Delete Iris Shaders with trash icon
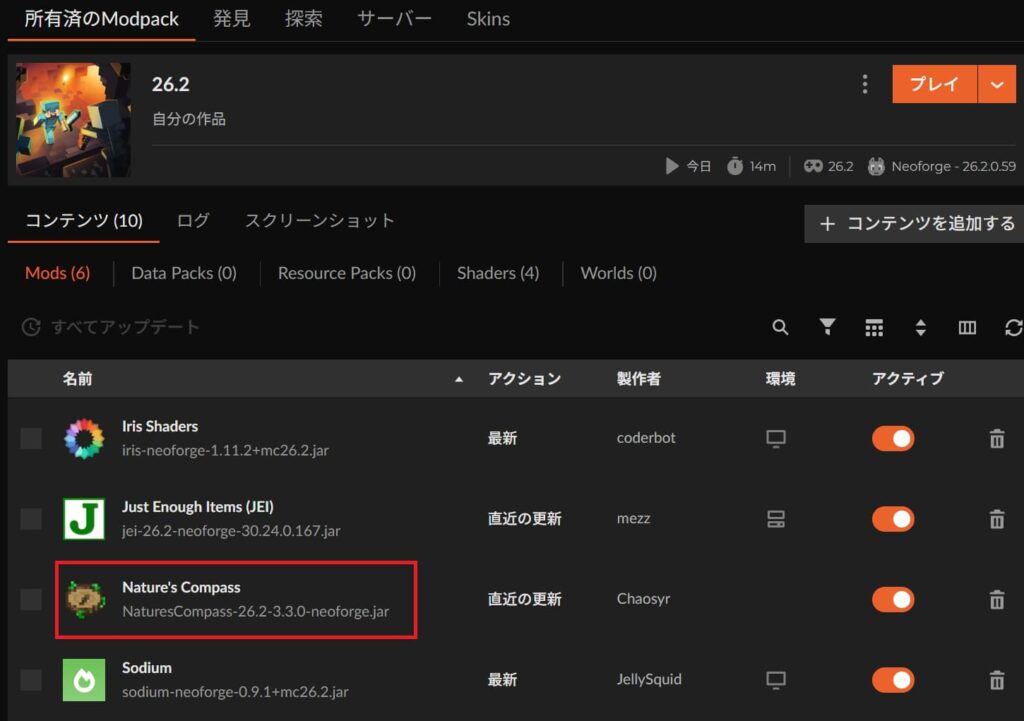Screen dimensions: 1024x721 pos(997,438)
